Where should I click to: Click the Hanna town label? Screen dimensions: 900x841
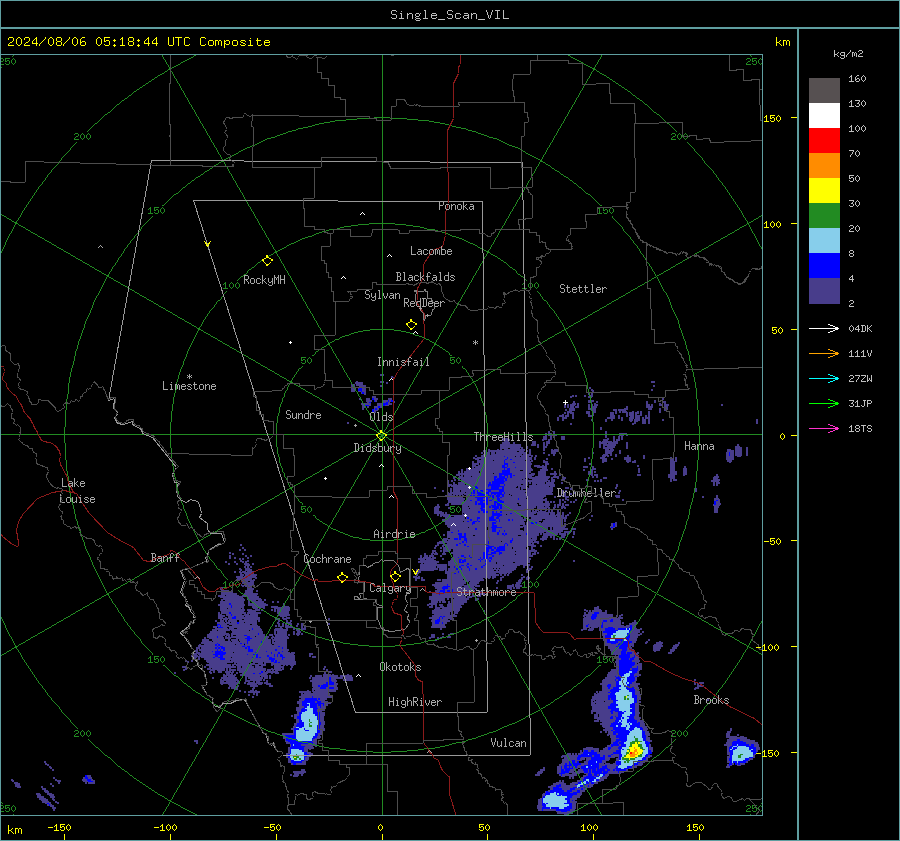[x=699, y=446]
